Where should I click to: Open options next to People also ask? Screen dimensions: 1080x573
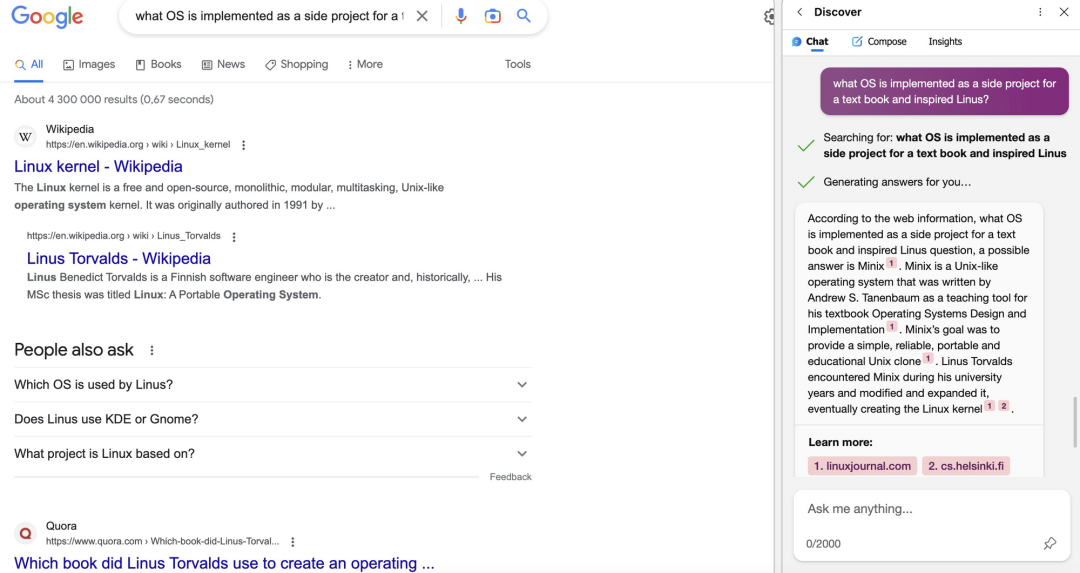coord(152,350)
